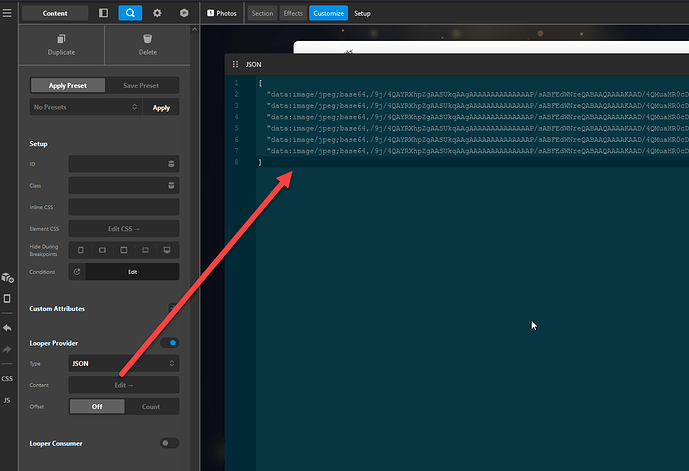Image resolution: width=689 pixels, height=471 pixels.
Task: Click the JSON editor drag handle icon
Action: point(236,64)
